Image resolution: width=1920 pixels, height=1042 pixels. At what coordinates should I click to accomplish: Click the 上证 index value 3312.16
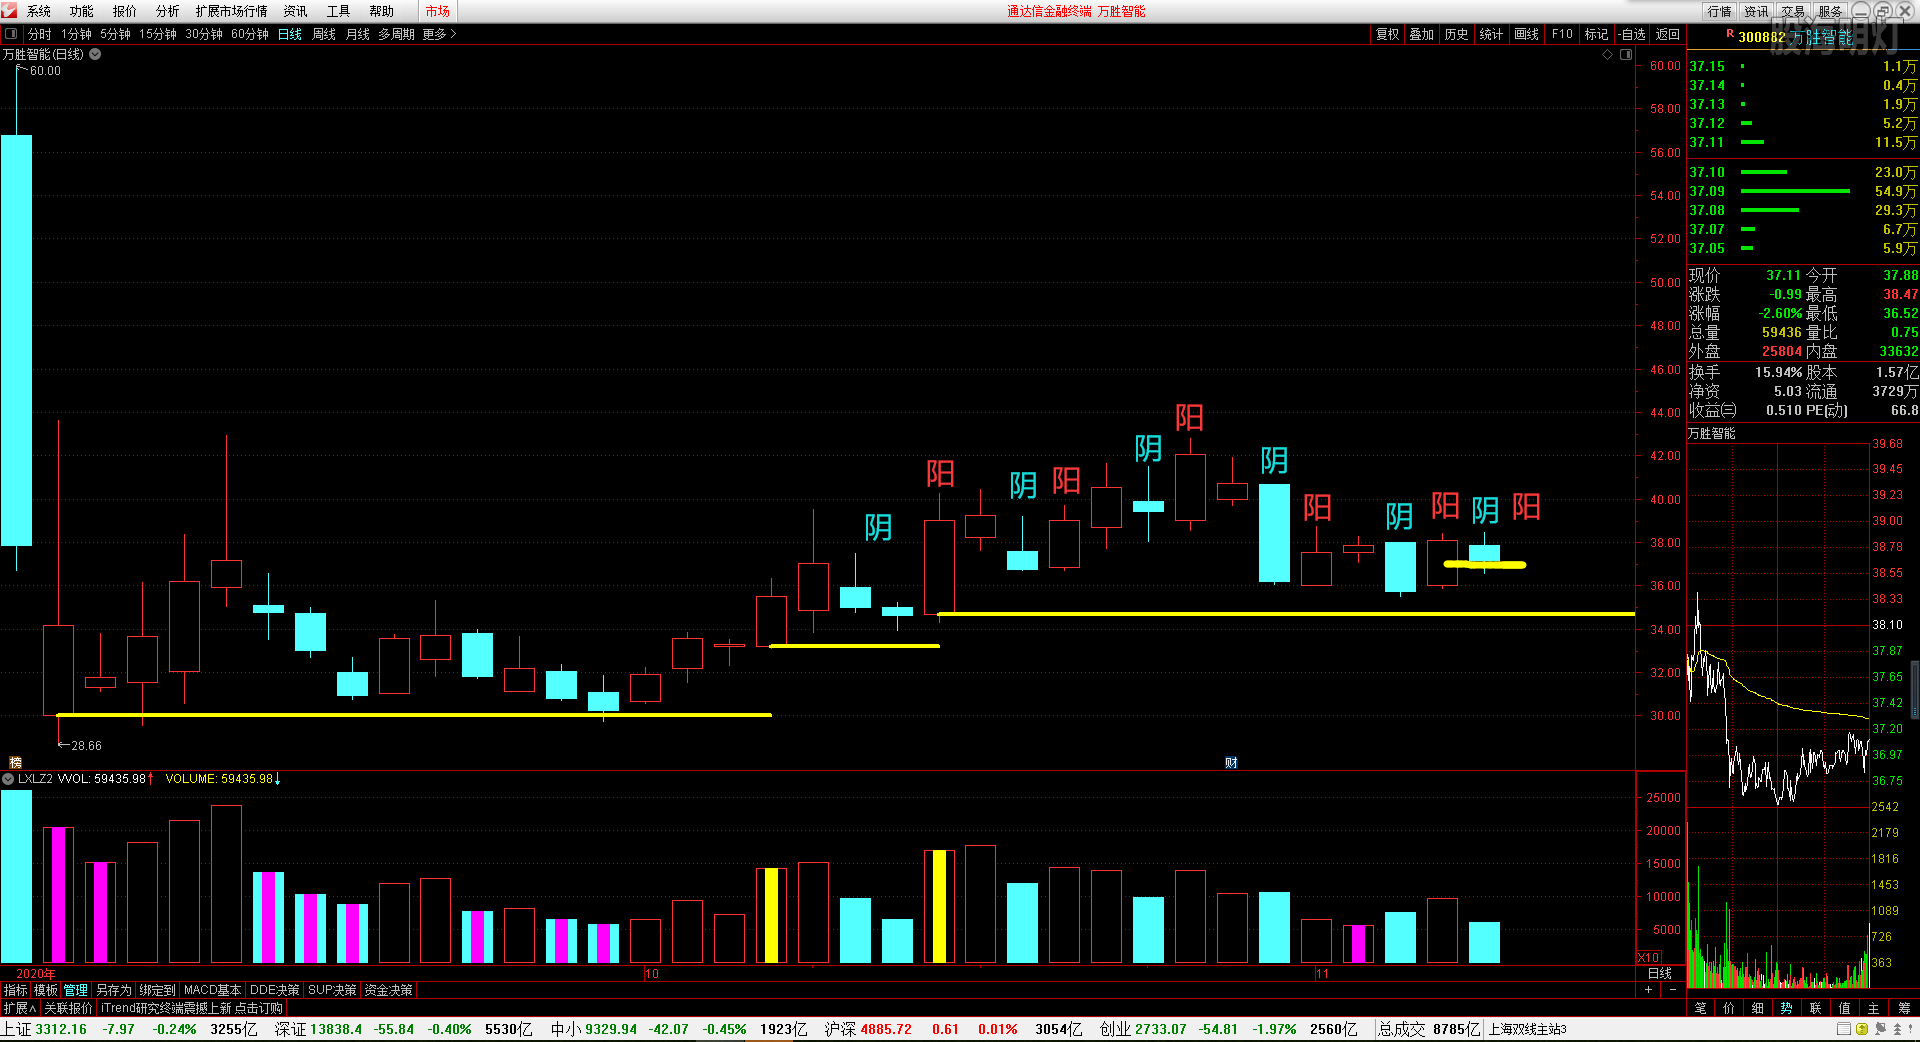[x=61, y=1029]
